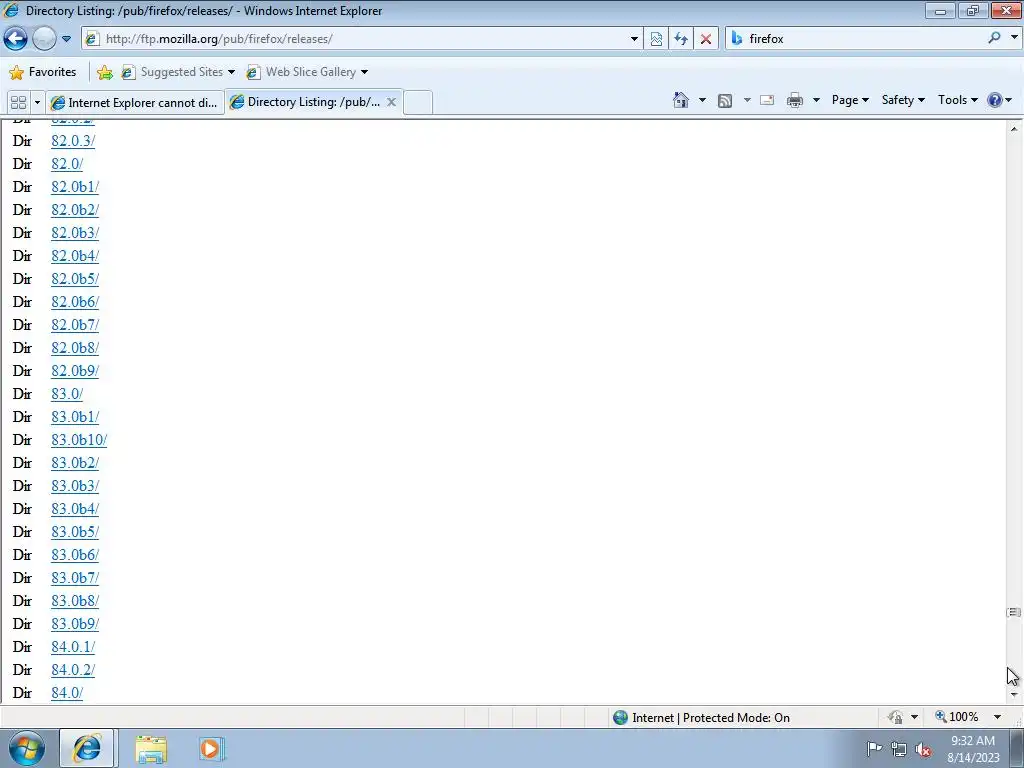Click the zoom level 100% button

coord(957,717)
